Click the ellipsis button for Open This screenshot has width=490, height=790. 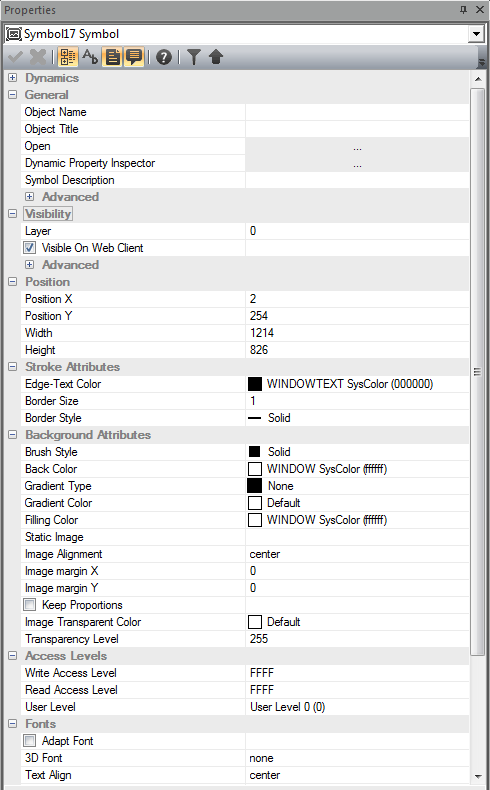[x=357, y=147]
